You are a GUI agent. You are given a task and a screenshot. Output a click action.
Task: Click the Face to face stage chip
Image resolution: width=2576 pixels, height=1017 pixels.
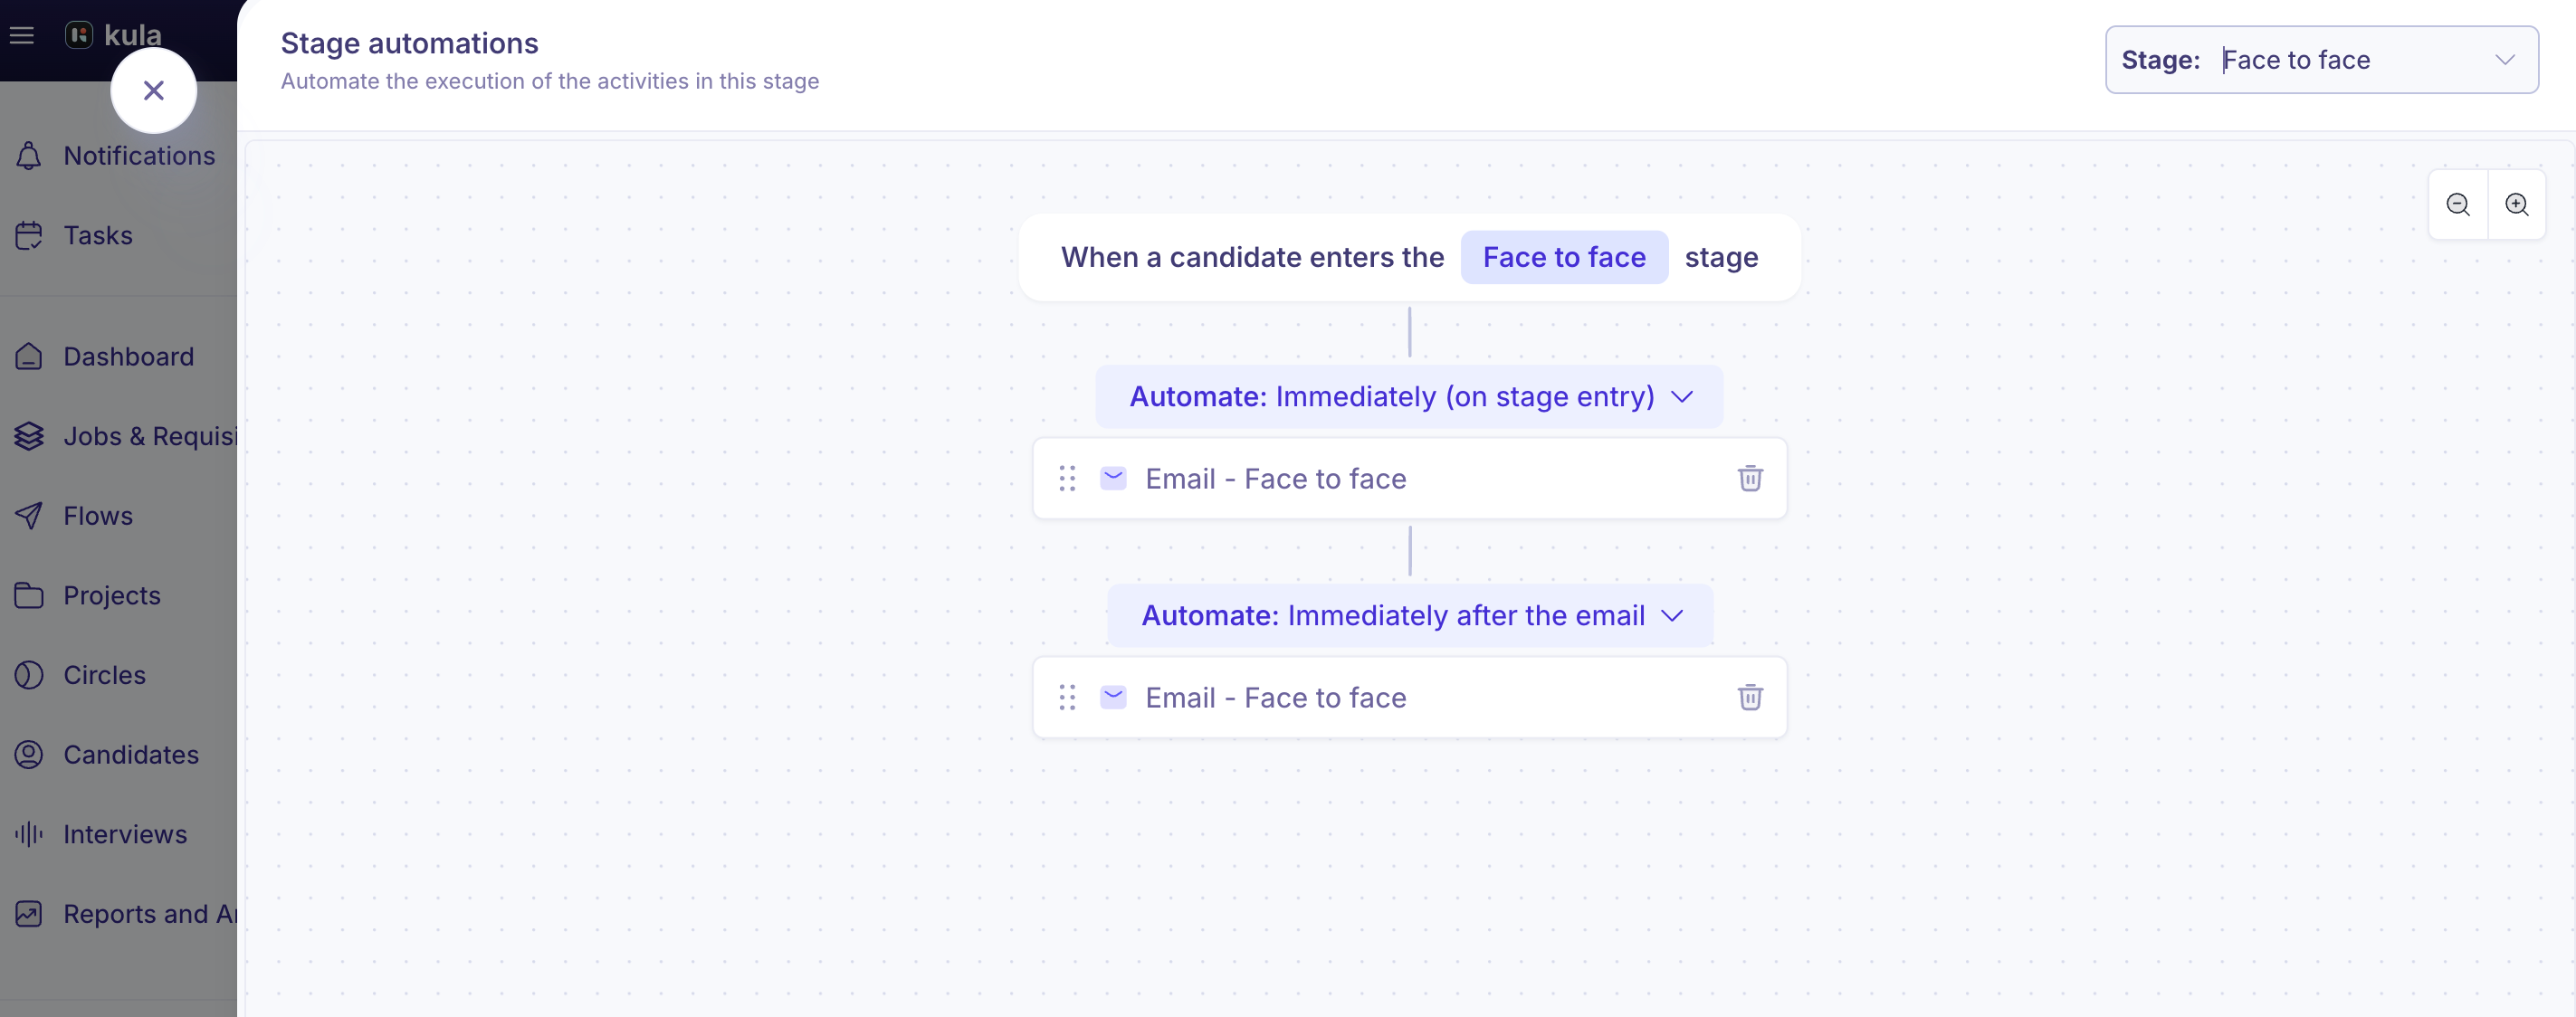1564,257
